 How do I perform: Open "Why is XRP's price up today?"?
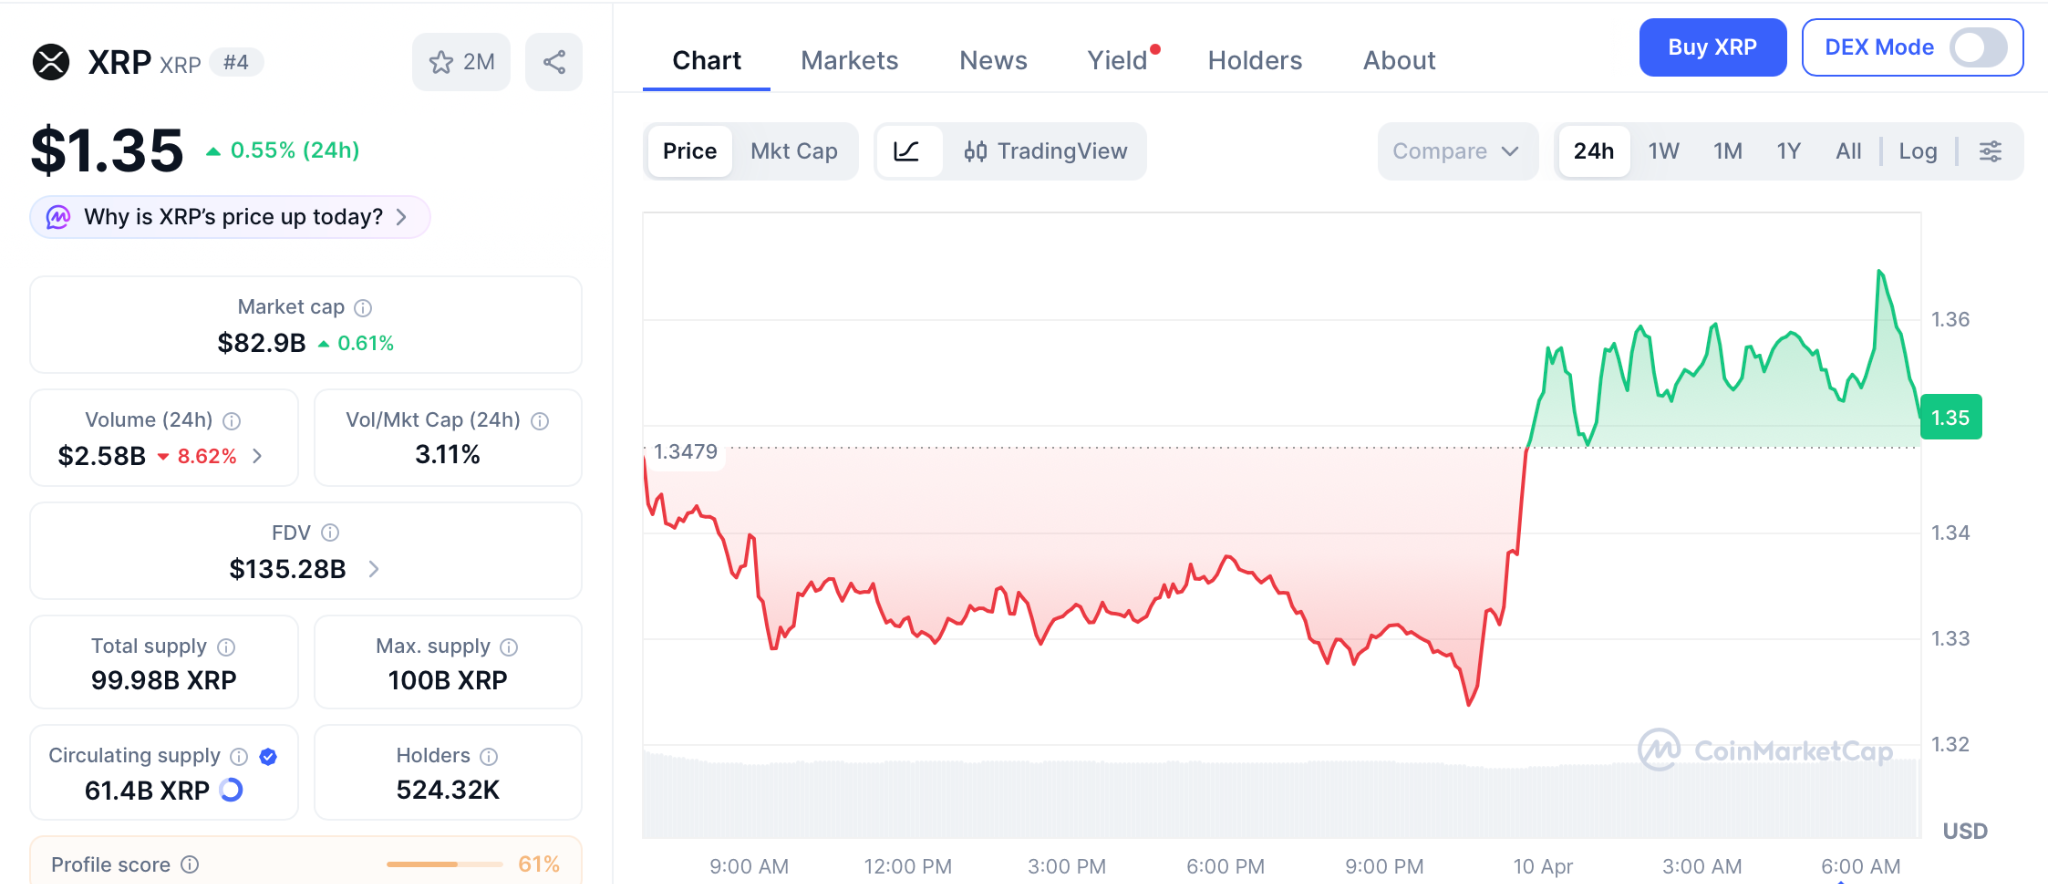pyautogui.click(x=231, y=217)
